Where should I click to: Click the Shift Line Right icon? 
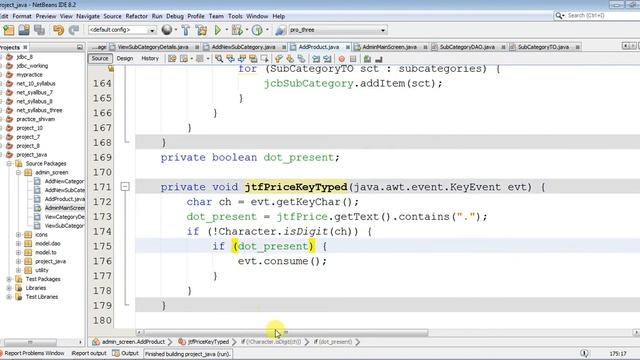[x=327, y=59]
